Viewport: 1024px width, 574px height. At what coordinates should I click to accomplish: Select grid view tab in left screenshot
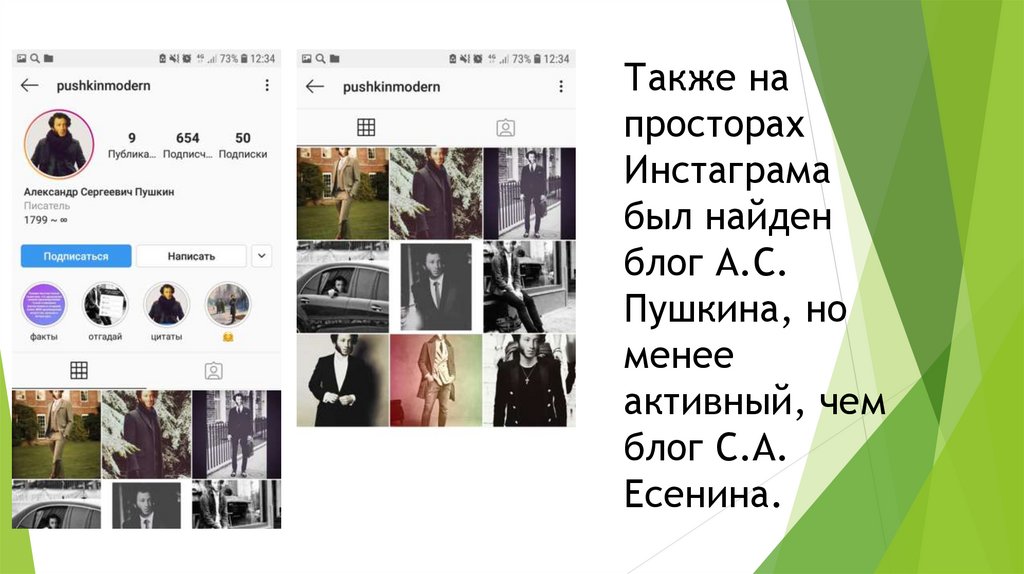(79, 371)
